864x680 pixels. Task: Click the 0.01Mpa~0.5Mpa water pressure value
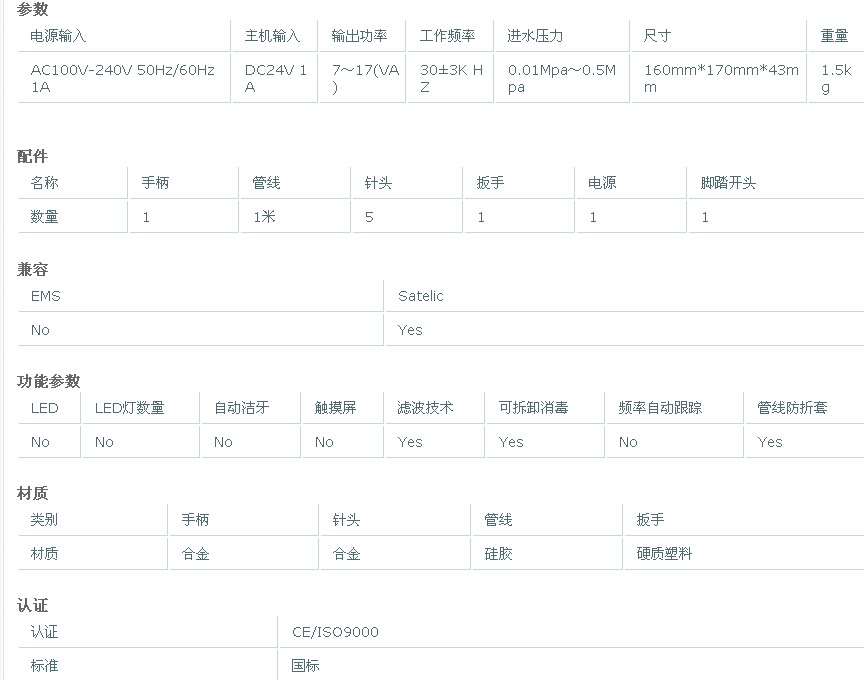point(561,78)
